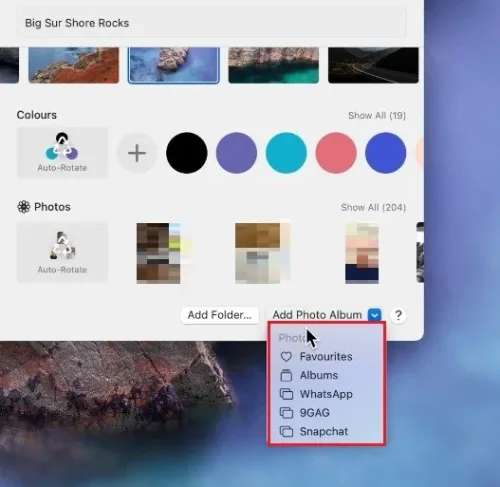Click the Snapchat album icon
The width and height of the screenshot is (500, 487).
click(x=286, y=431)
